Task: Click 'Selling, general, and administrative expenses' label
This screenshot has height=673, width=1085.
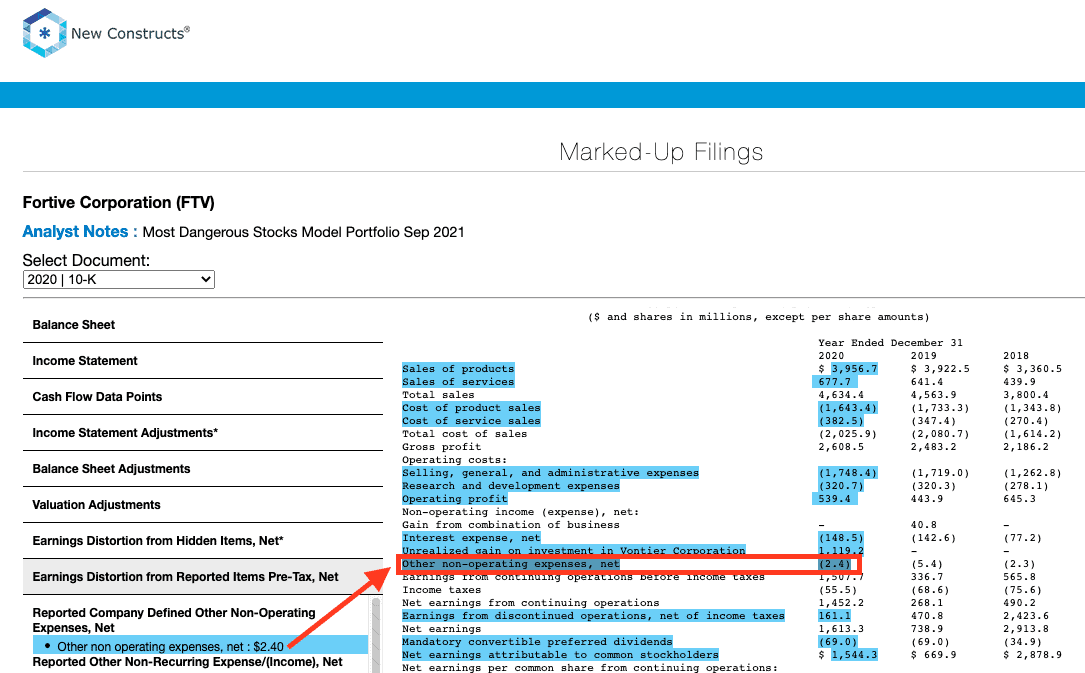Action: click(x=550, y=473)
